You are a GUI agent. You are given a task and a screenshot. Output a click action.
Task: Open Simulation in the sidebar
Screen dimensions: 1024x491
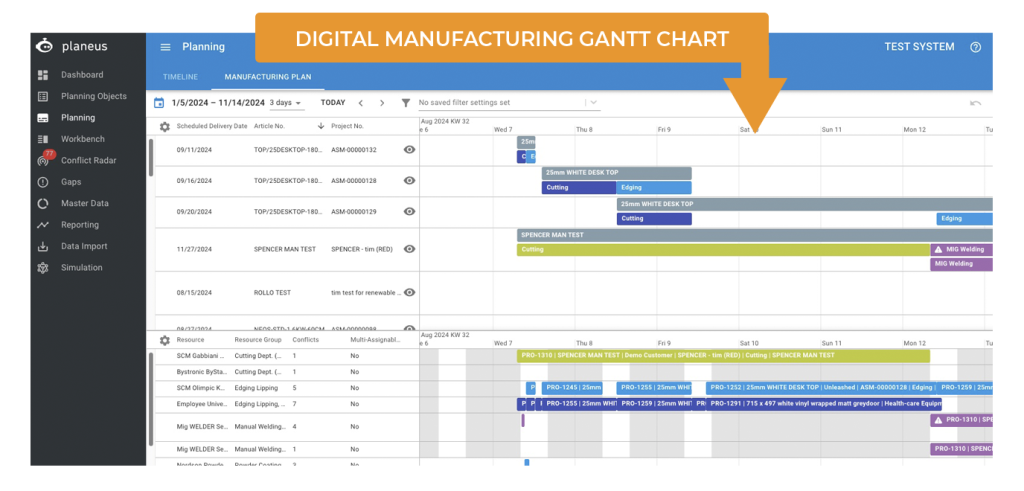82,268
